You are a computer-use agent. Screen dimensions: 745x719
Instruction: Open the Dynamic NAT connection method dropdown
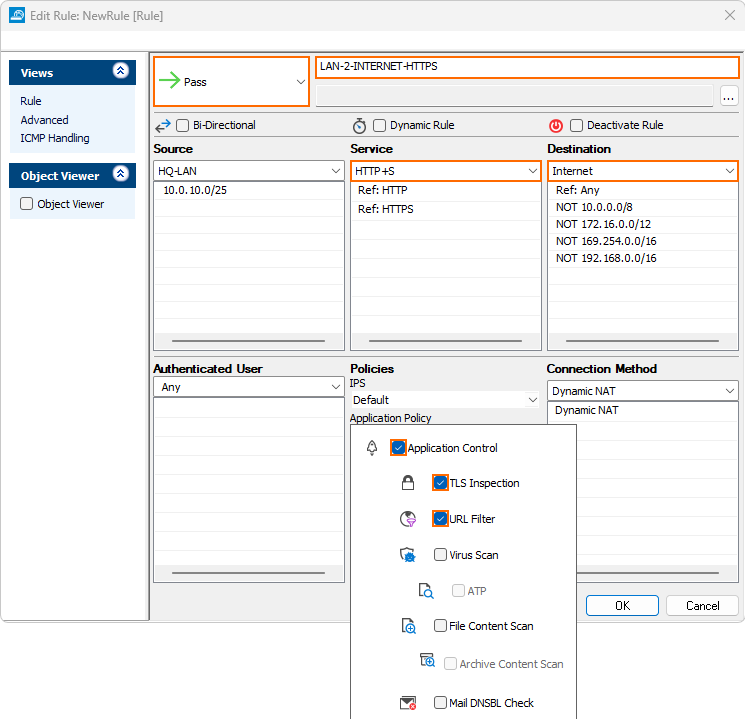pos(642,391)
